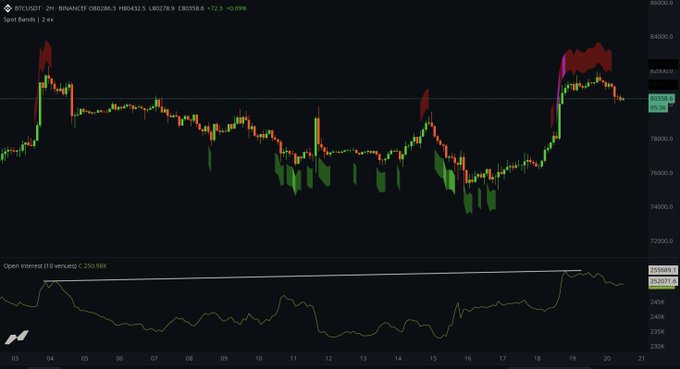
Task: Click the Spot Bands | 2 ex indicator label
Action: click(29, 20)
